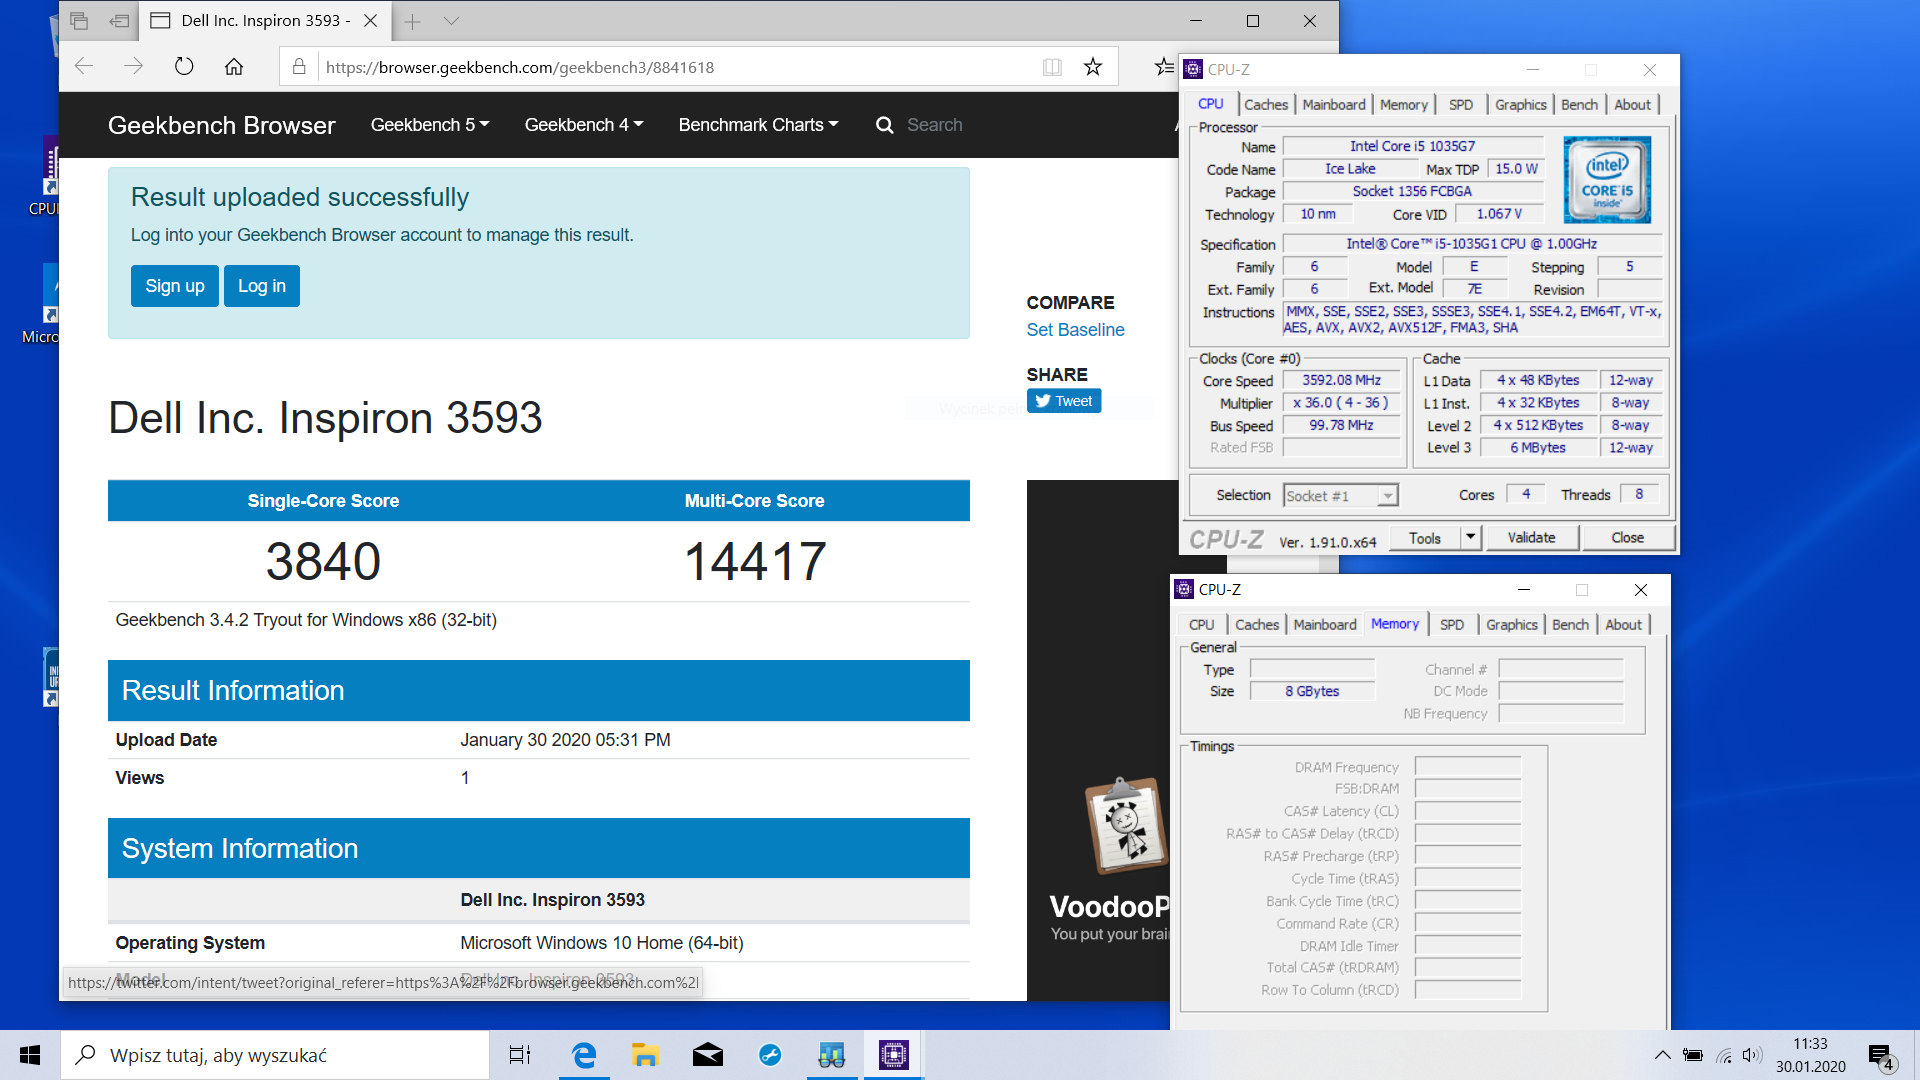Open Mainboard tab in lower CPU-Z
Screen dimensions: 1920x1080
click(1325, 624)
